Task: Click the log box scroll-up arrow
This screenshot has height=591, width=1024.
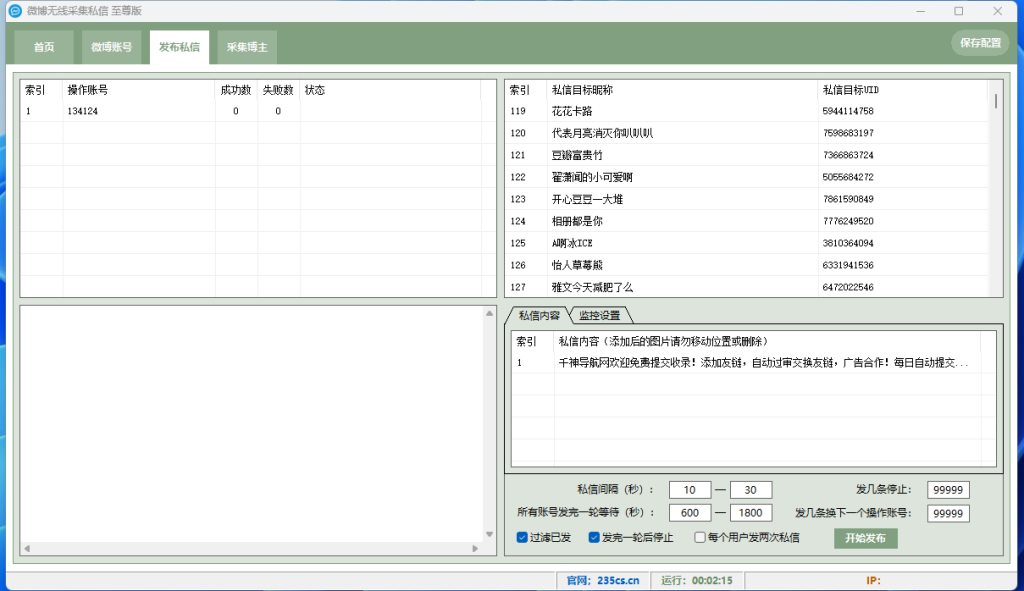Action: 489,314
